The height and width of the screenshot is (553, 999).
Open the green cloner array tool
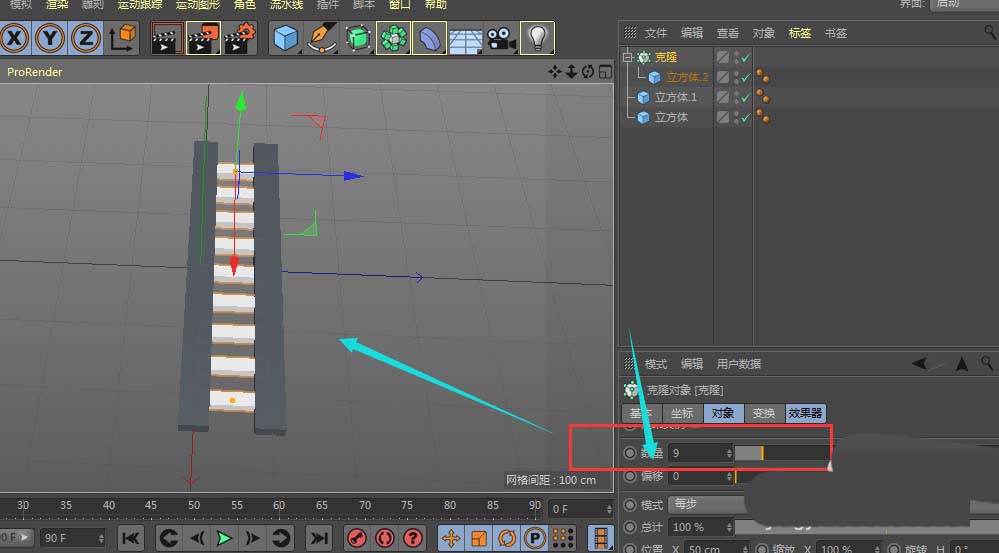pyautogui.click(x=394, y=39)
